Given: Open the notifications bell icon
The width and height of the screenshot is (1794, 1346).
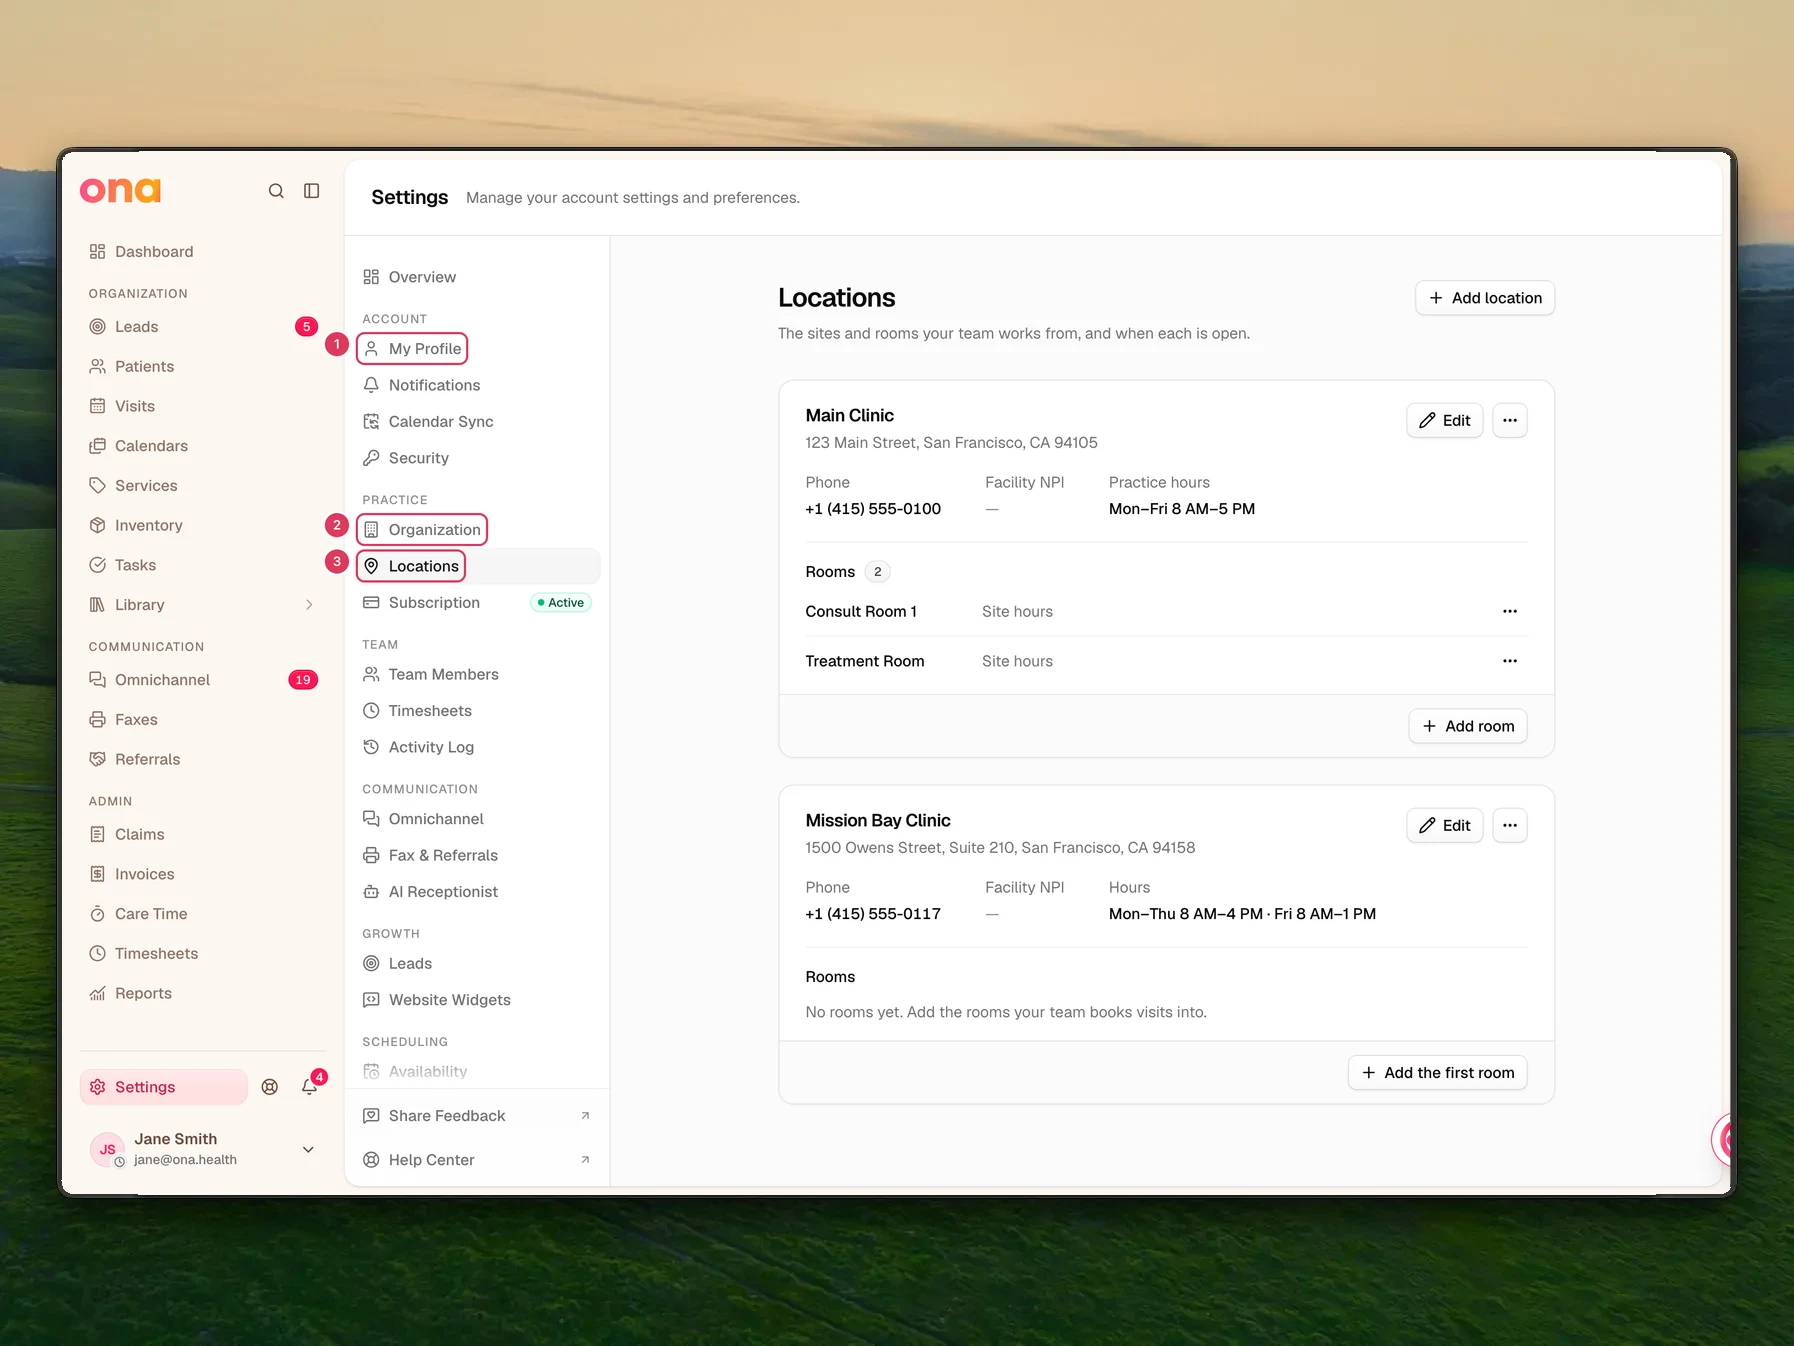Looking at the screenshot, I should 310,1087.
